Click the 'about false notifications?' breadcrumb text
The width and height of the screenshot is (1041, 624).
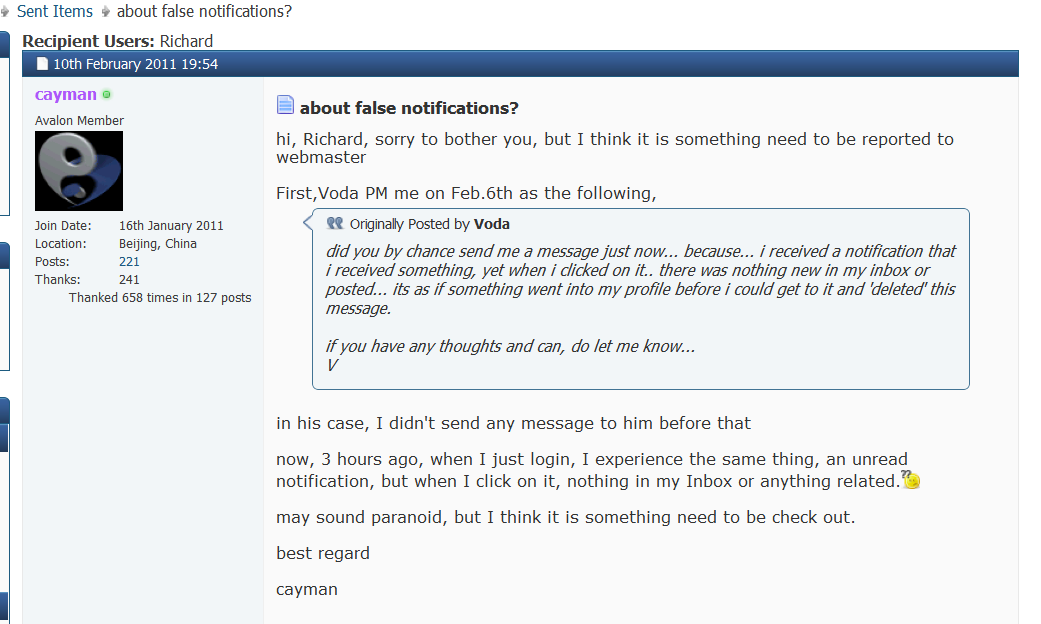[204, 12]
